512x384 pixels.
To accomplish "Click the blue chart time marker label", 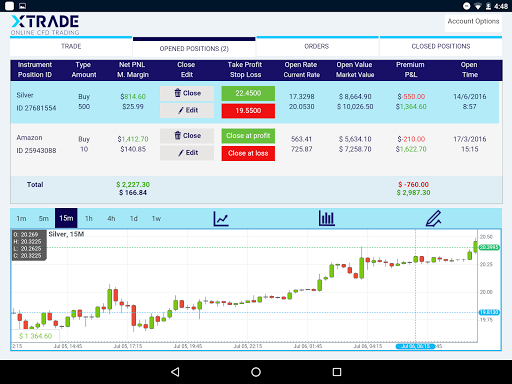I will [x=415, y=346].
